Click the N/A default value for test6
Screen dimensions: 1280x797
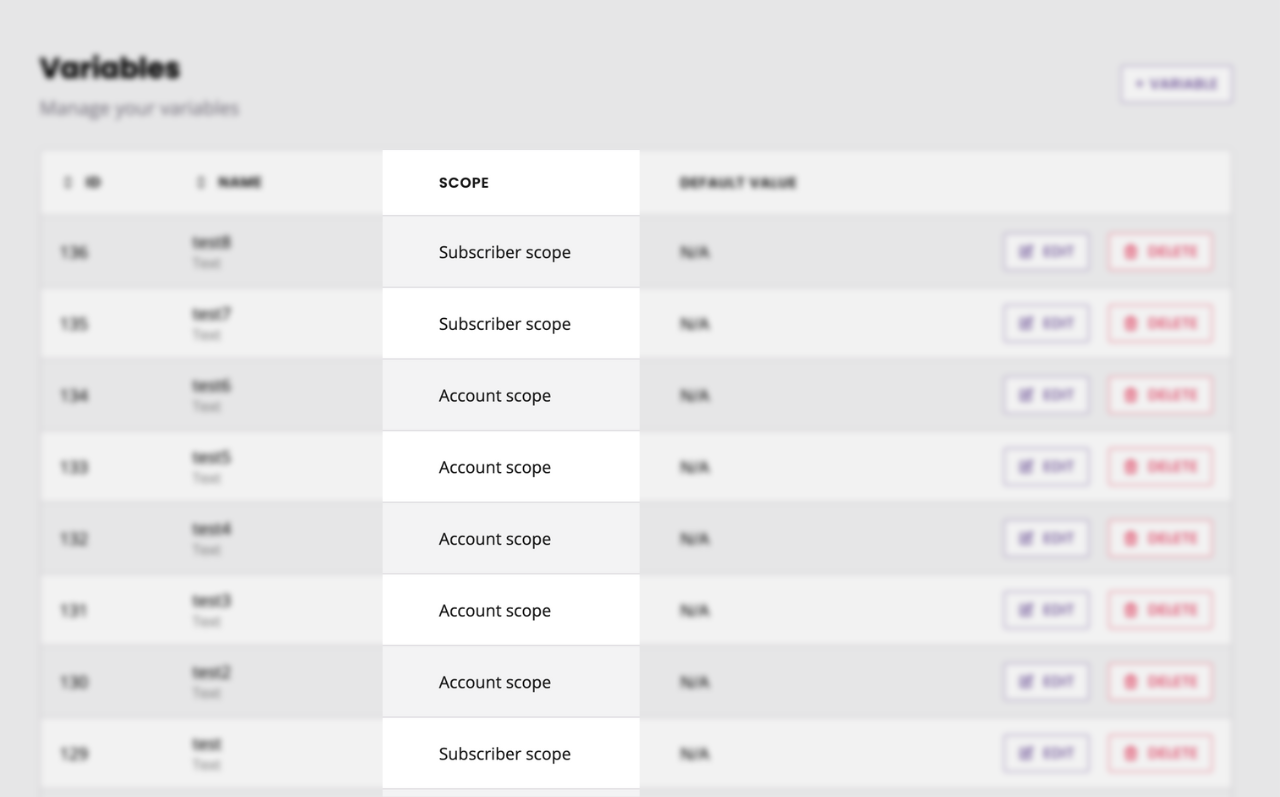pyautogui.click(x=693, y=395)
